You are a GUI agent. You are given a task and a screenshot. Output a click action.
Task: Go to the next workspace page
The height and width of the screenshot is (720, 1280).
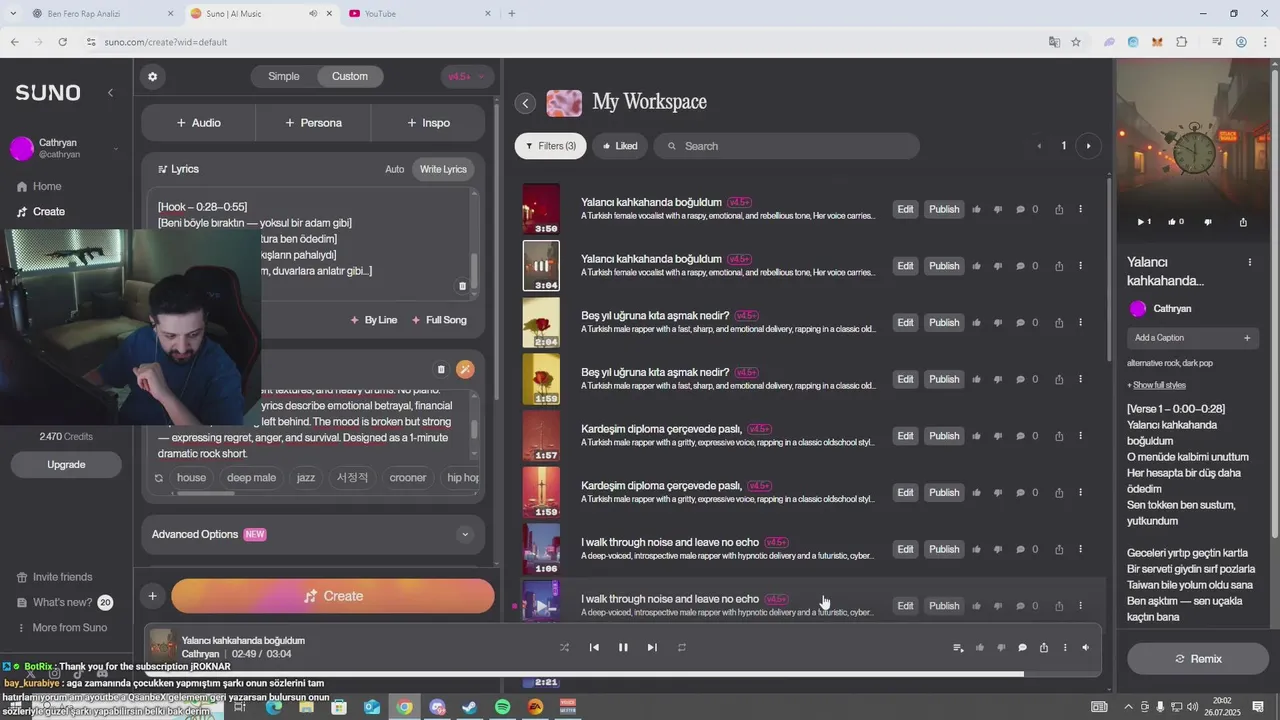click(1088, 146)
